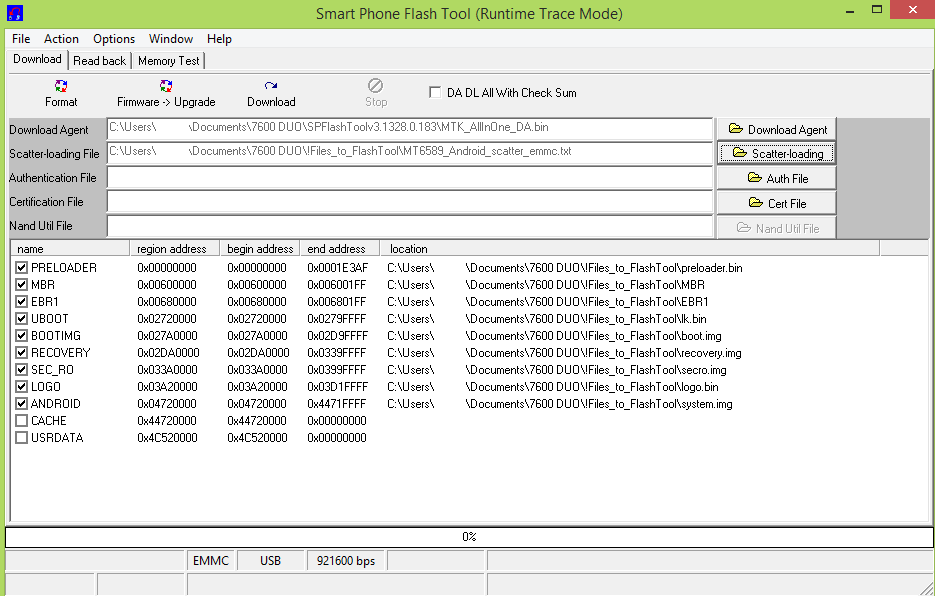The height and width of the screenshot is (596, 935).
Task: Click the Format toolbar icon
Action: point(61,88)
